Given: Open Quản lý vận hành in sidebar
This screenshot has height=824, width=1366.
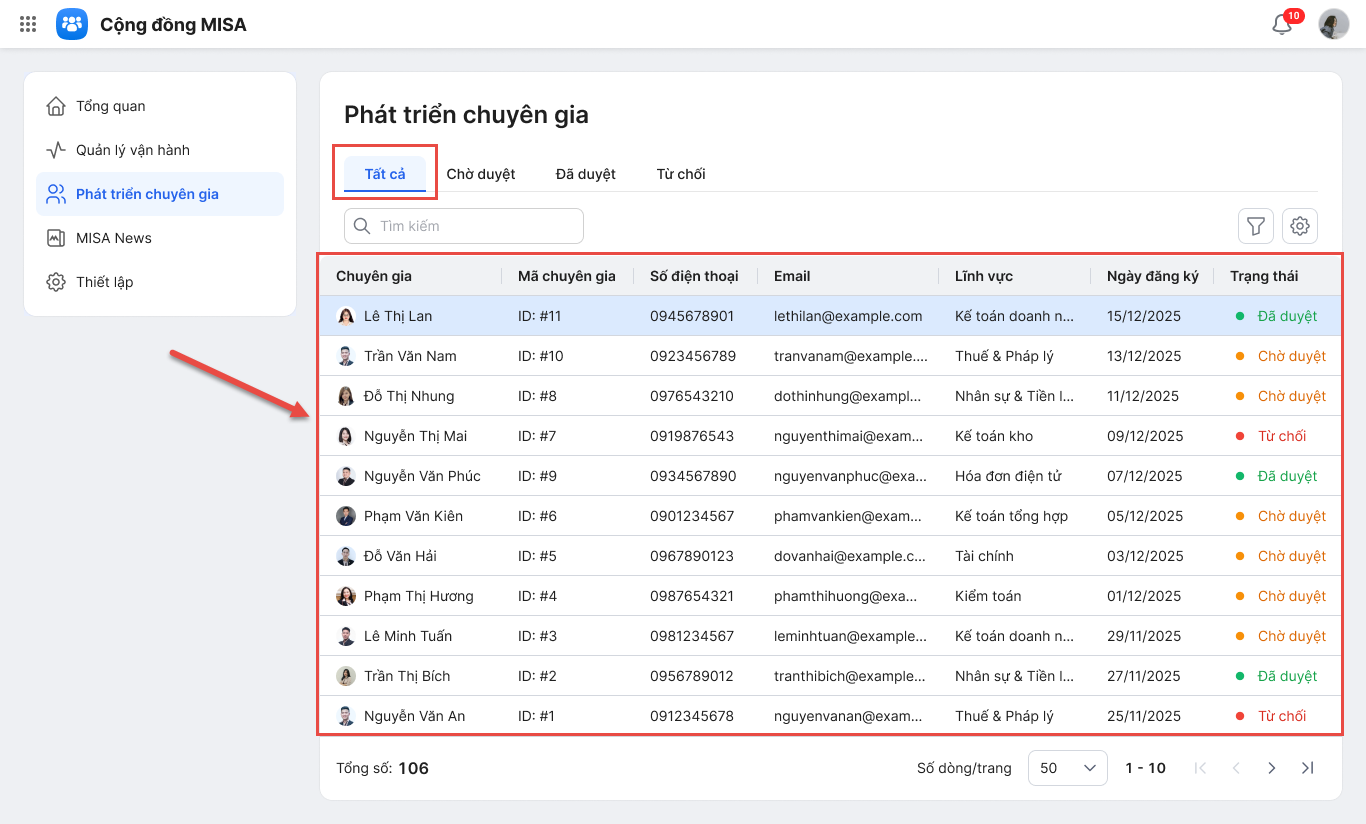Looking at the screenshot, I should click(132, 150).
